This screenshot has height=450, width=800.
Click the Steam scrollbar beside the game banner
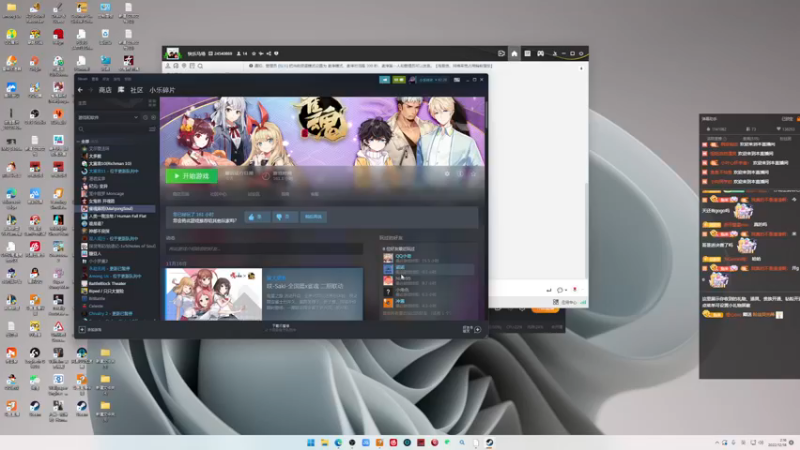coord(486,115)
